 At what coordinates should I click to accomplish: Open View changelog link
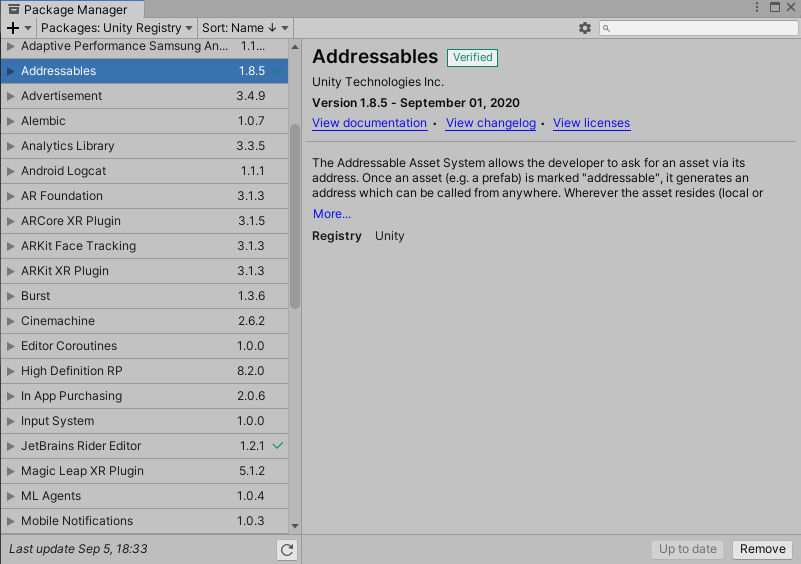(490, 123)
